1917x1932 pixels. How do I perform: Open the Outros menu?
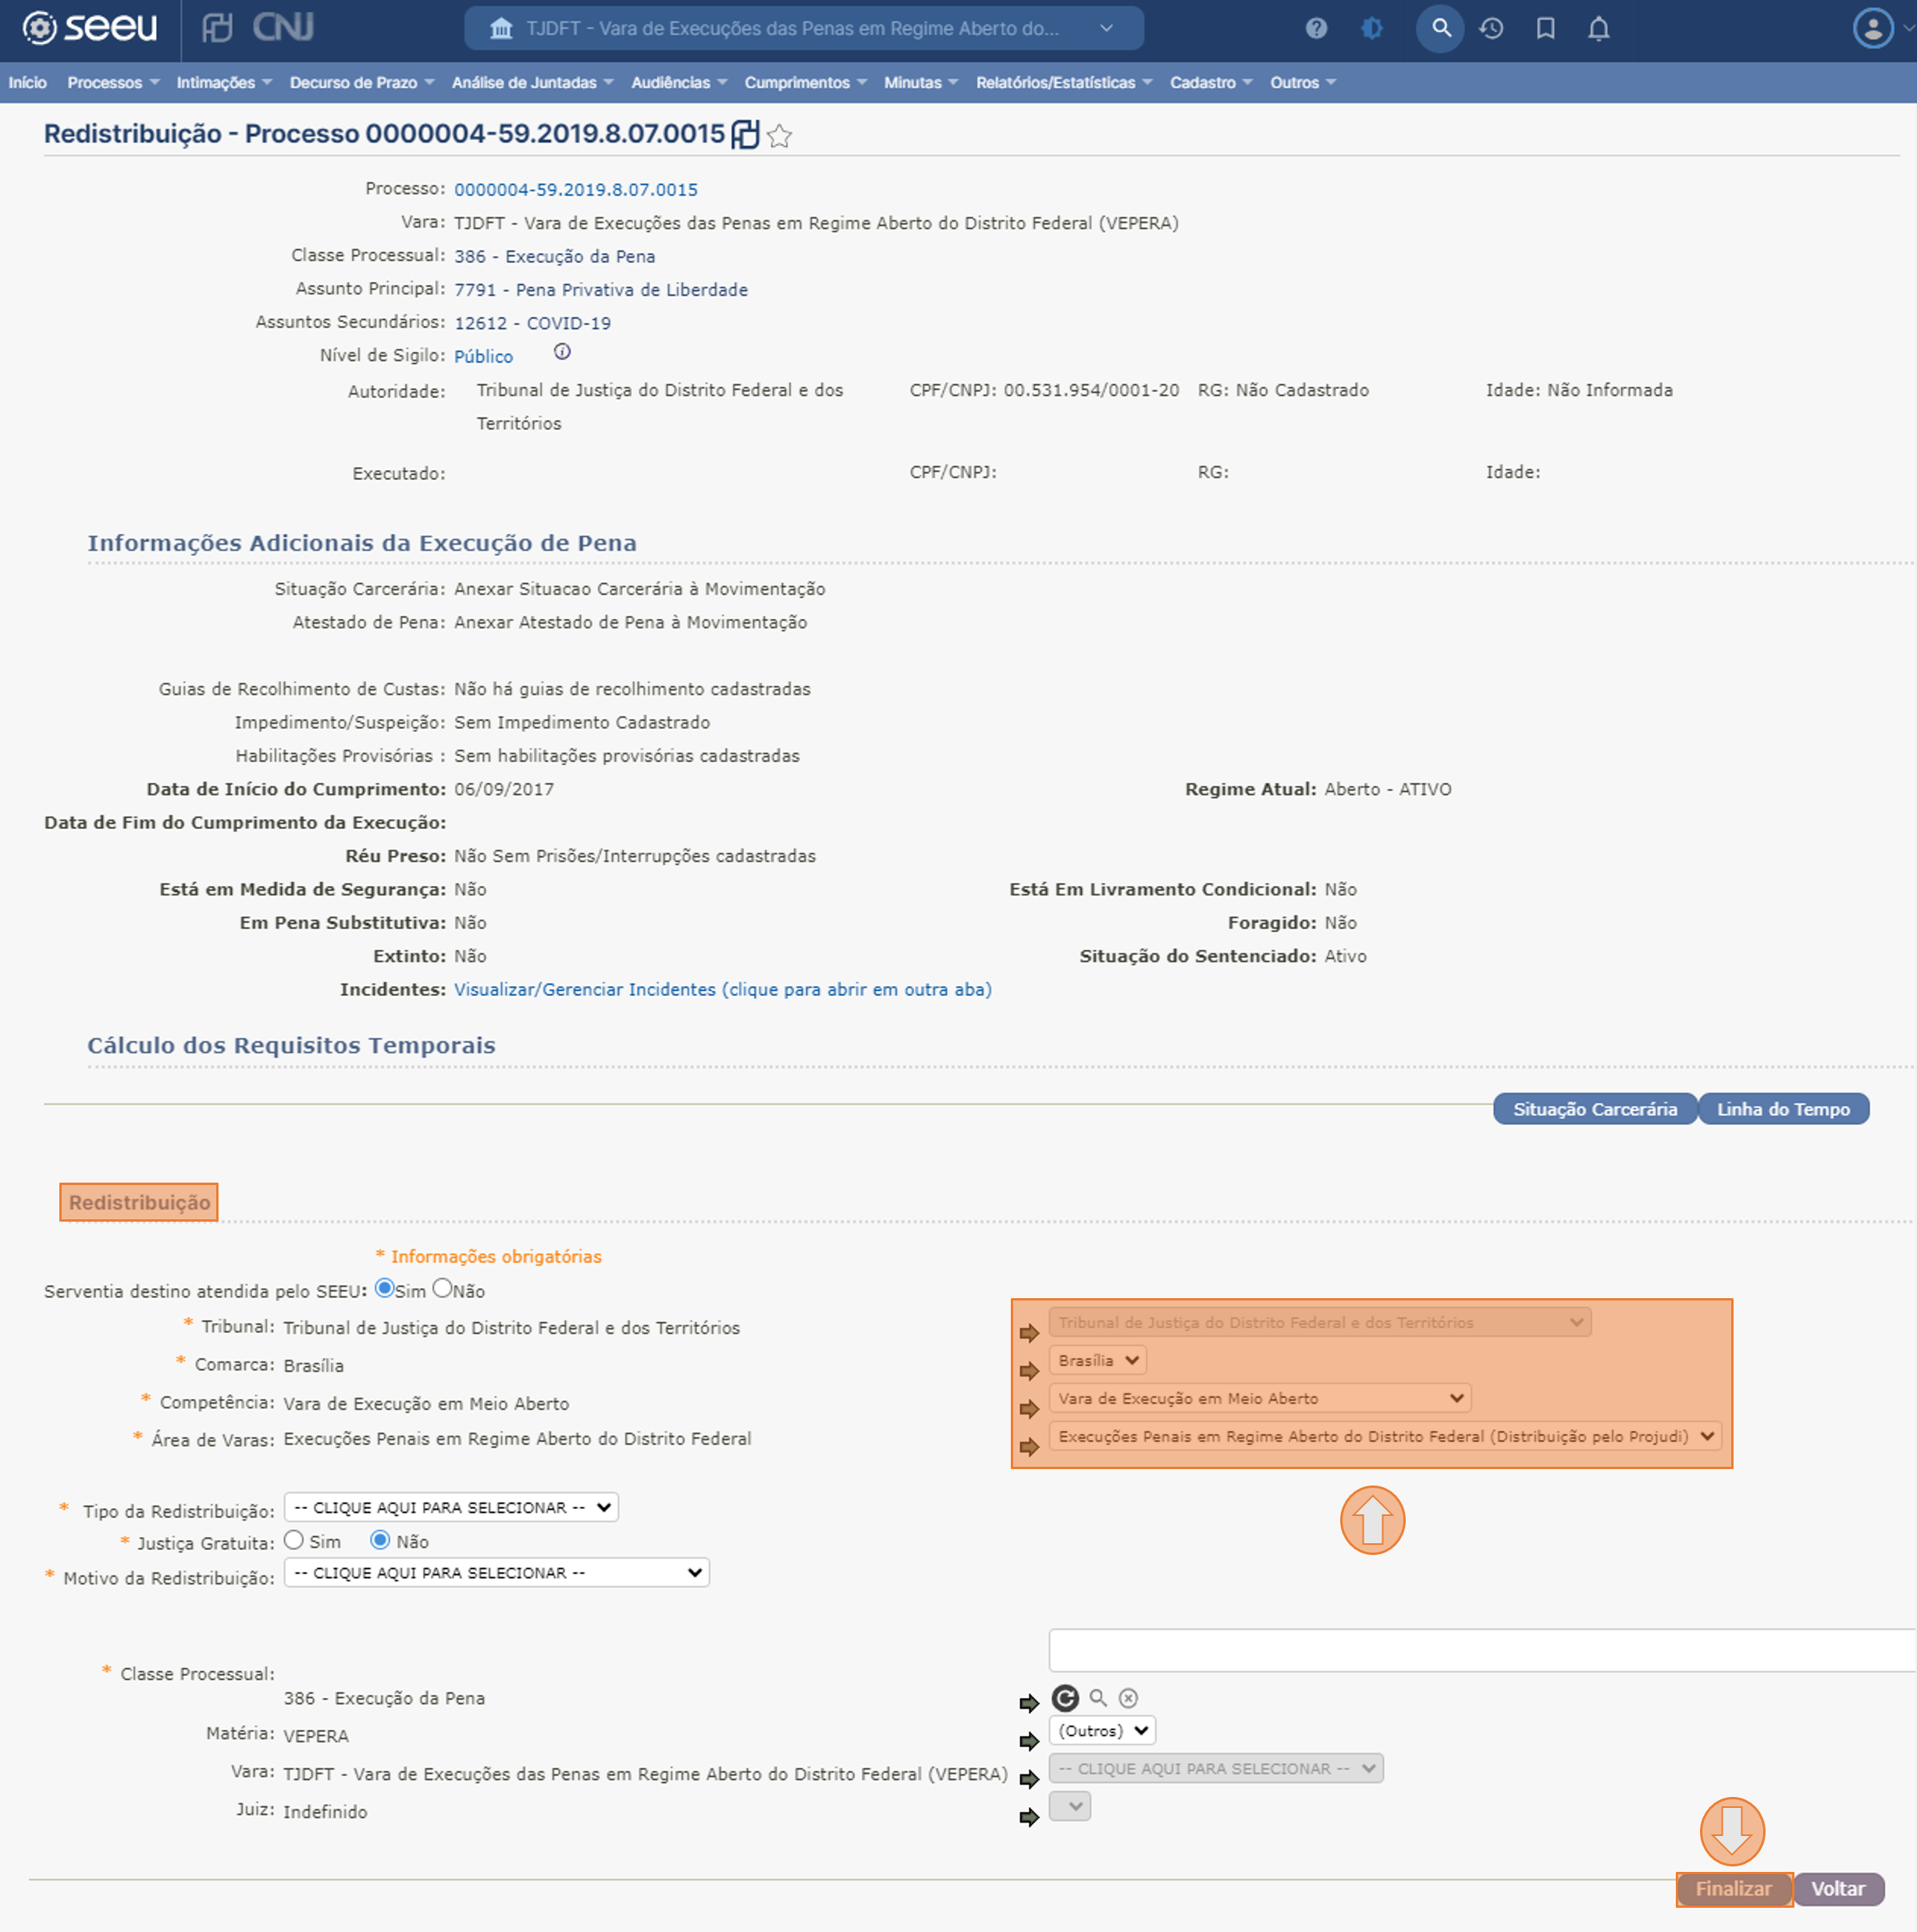(x=1303, y=82)
